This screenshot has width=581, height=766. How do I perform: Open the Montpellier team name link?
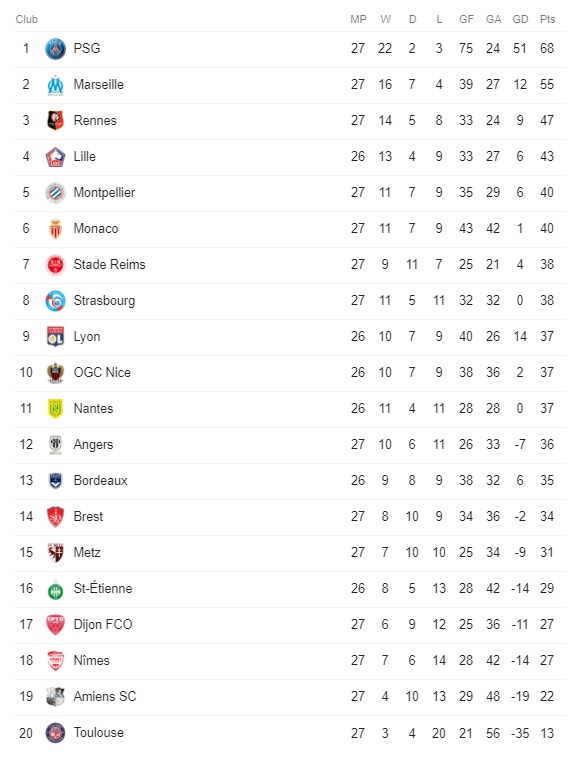click(x=104, y=192)
